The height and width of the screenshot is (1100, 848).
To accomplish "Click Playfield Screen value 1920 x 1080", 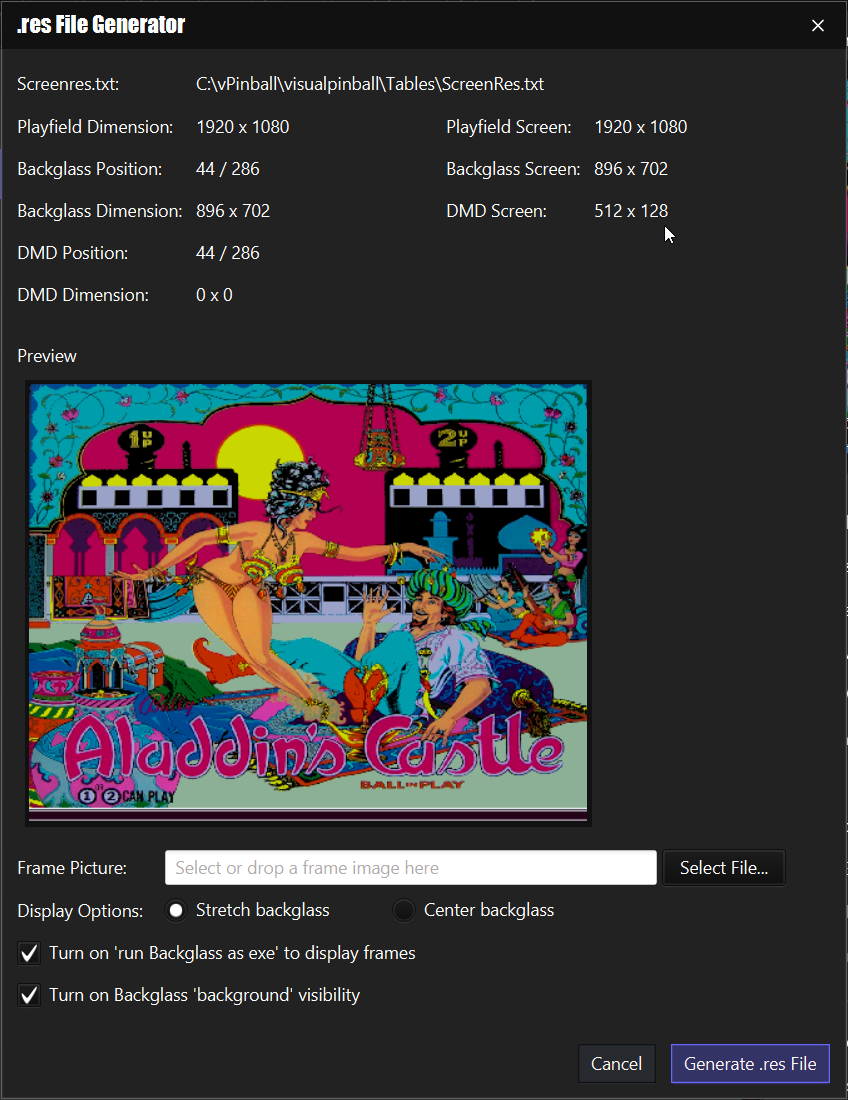I will (x=640, y=127).
